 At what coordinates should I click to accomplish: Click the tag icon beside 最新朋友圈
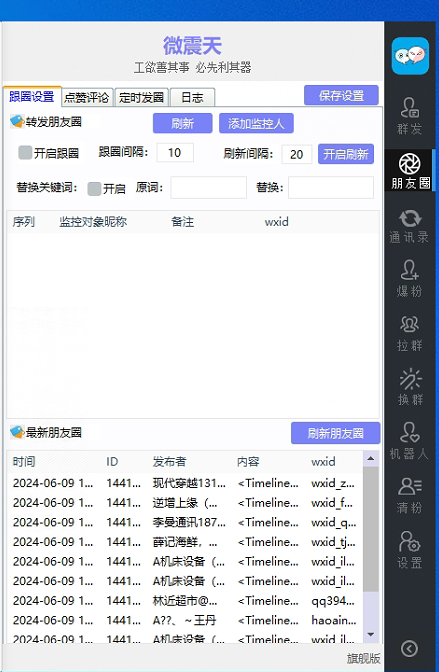(17, 432)
